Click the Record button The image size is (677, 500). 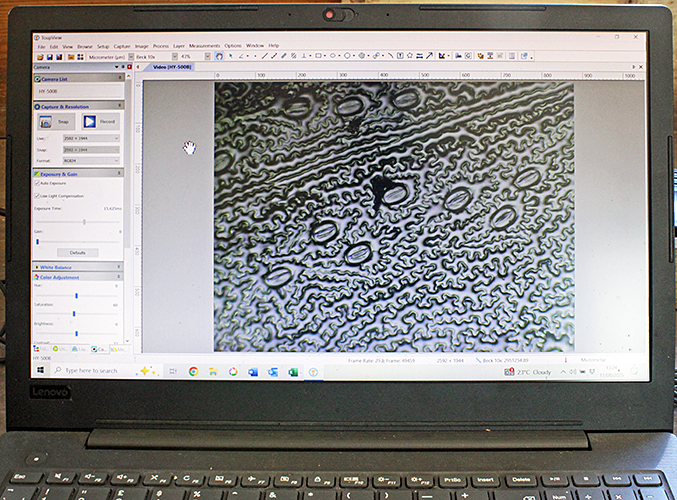tap(100, 122)
